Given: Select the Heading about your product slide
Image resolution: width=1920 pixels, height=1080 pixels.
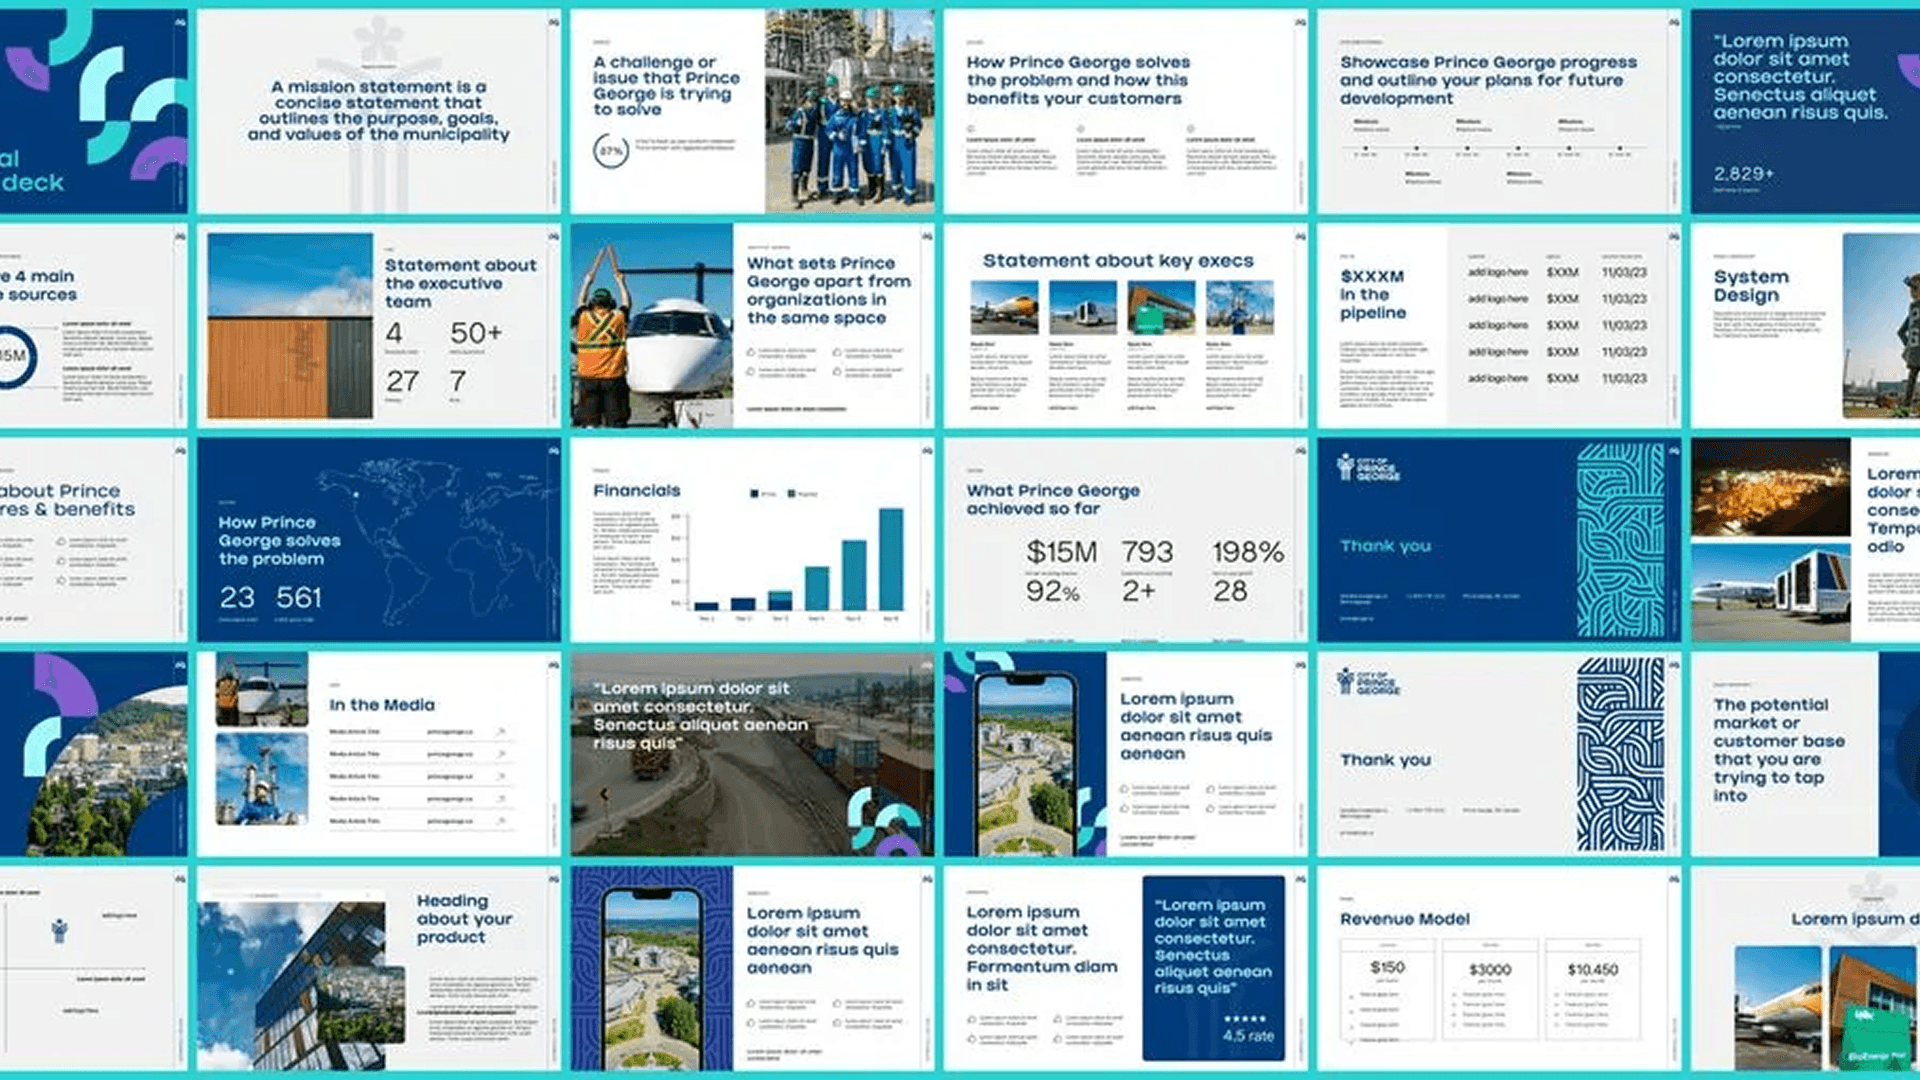Looking at the screenshot, I should (378, 968).
